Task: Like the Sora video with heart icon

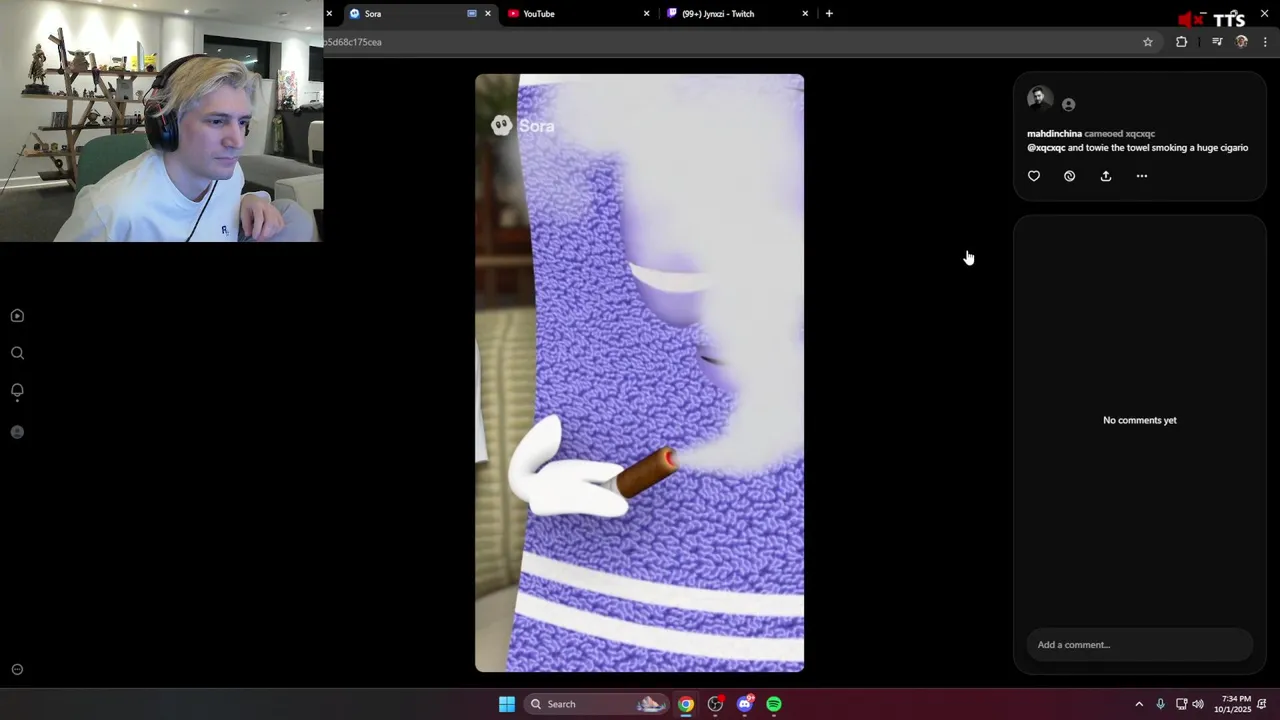Action: [x=1034, y=176]
